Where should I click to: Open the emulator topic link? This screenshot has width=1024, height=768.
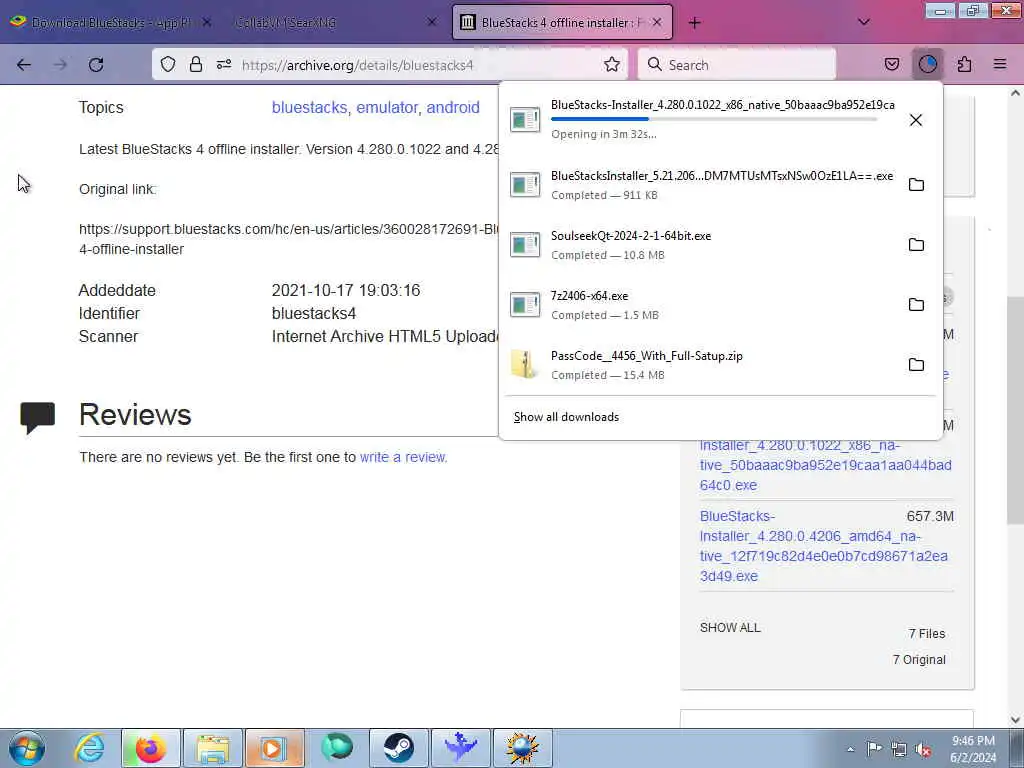387,107
